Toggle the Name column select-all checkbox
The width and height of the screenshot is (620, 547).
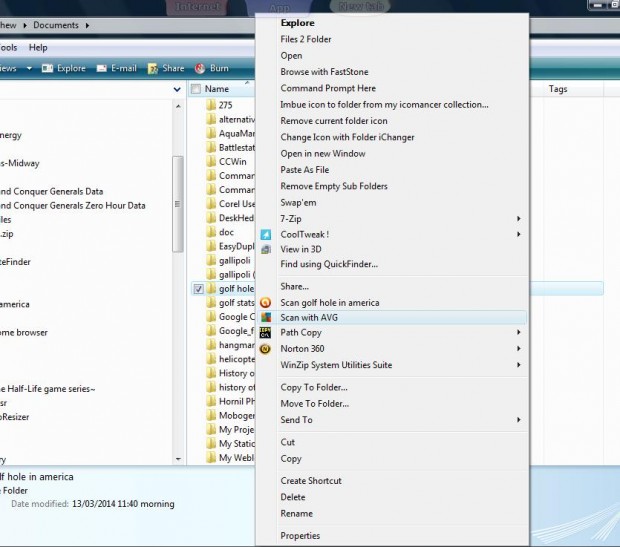click(196, 89)
